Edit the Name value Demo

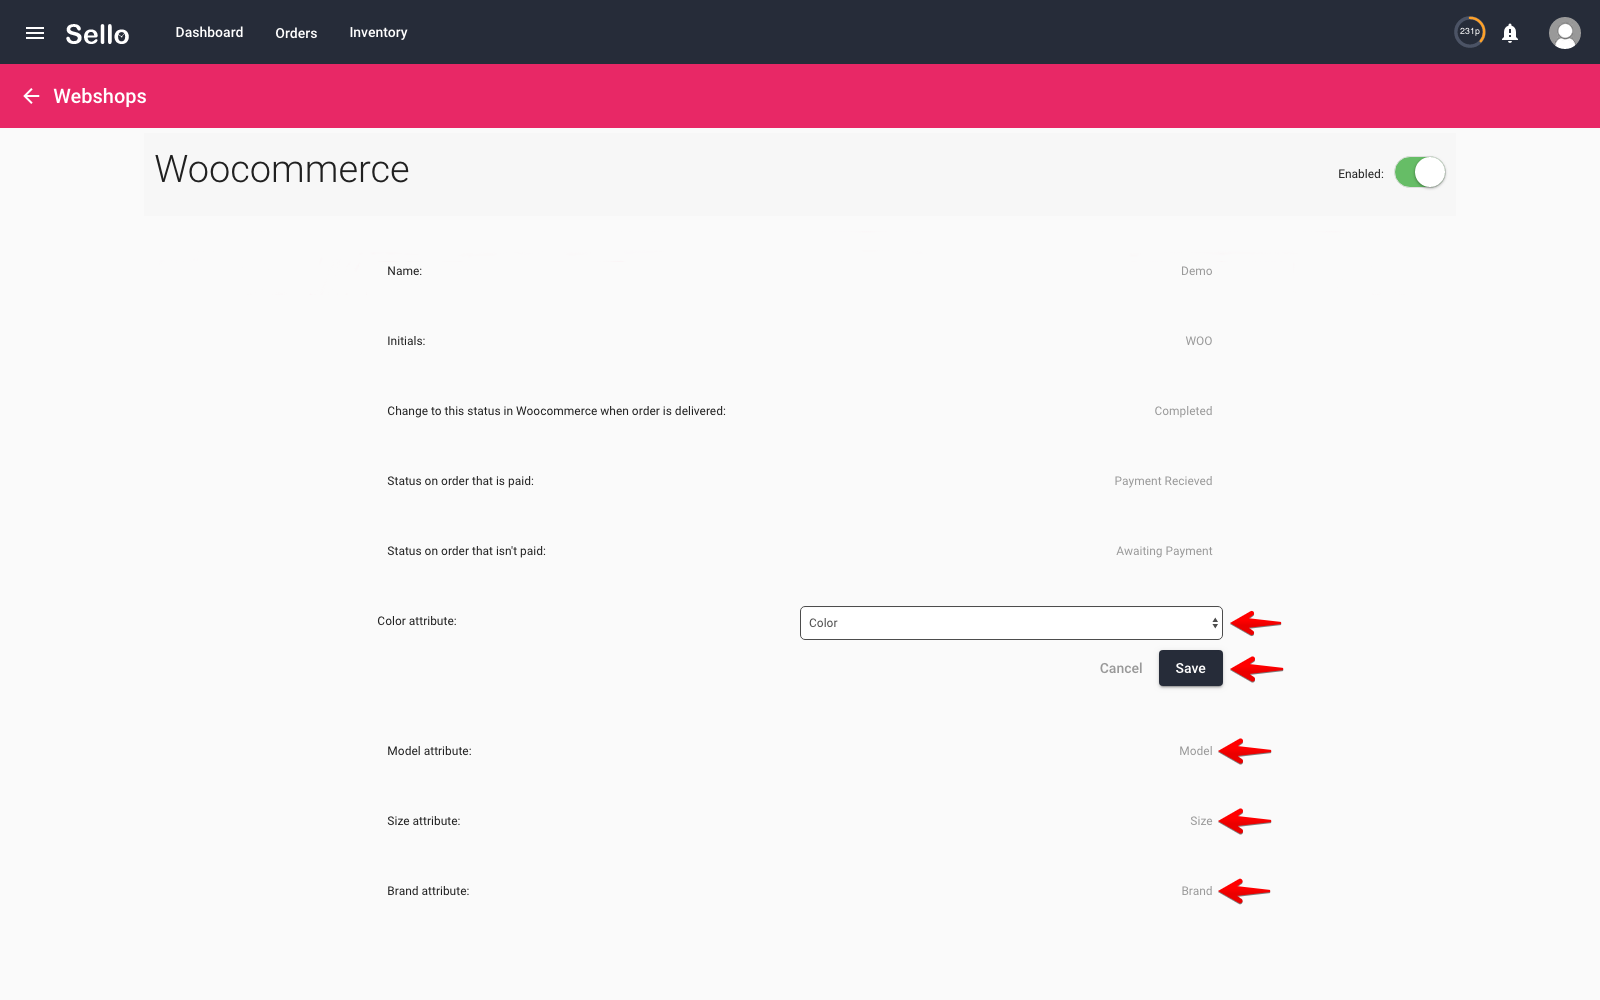1196,271
